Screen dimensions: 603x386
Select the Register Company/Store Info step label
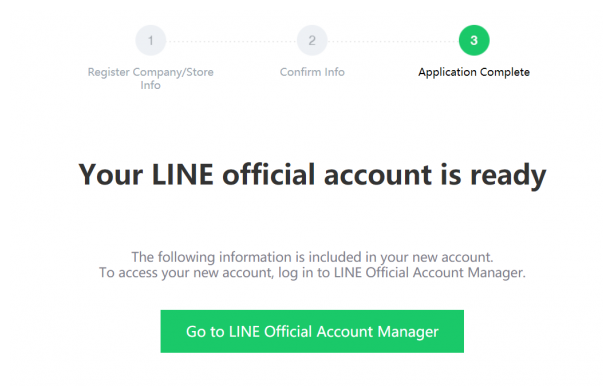click(x=150, y=78)
